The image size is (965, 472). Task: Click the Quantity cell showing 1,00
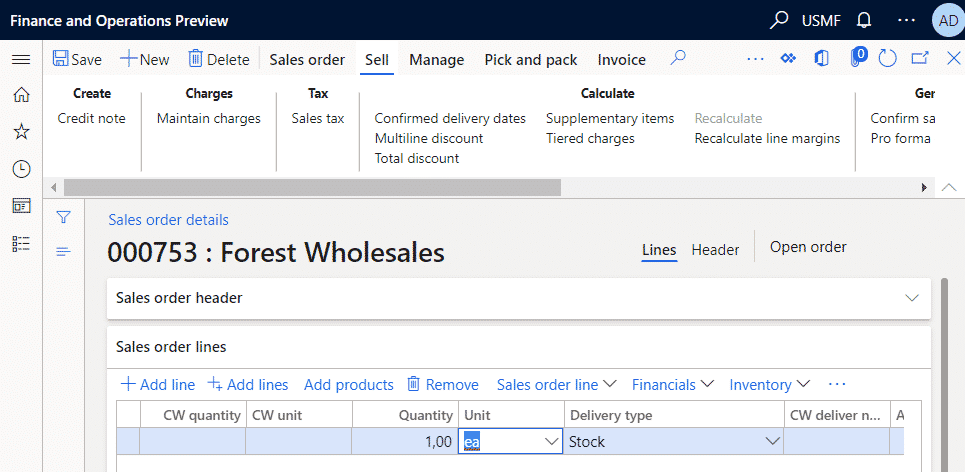tap(405, 442)
